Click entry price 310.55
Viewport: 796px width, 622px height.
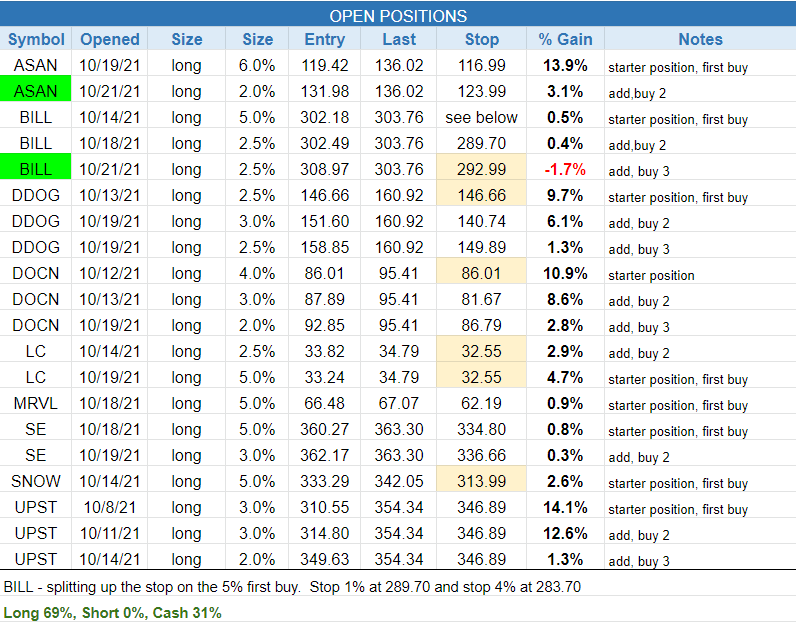(x=324, y=507)
